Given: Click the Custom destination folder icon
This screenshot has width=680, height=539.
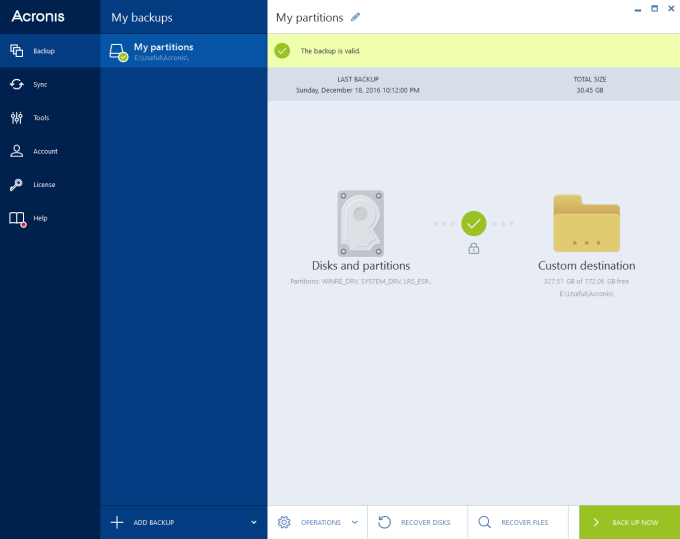Looking at the screenshot, I should pyautogui.click(x=586, y=223).
